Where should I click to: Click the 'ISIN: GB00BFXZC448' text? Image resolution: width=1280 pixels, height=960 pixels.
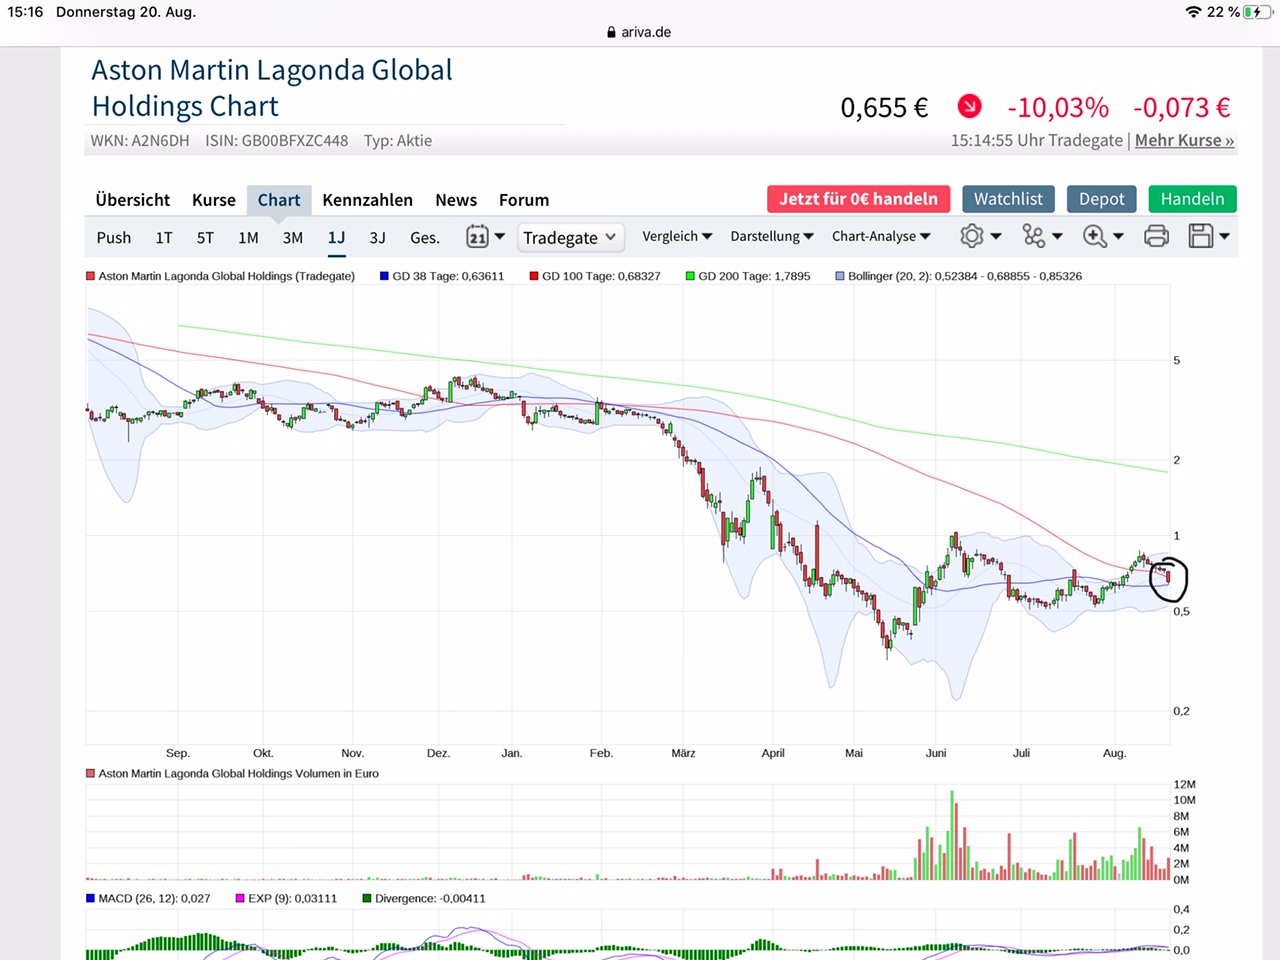(x=277, y=141)
